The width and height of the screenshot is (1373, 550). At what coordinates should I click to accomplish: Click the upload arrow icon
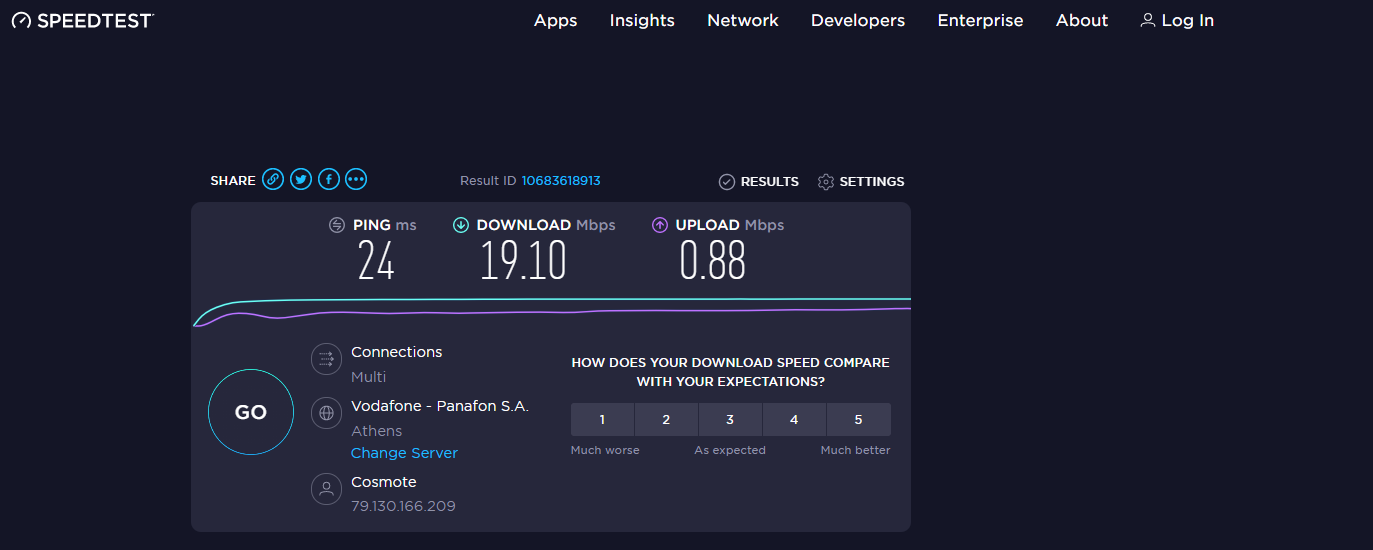coord(660,225)
